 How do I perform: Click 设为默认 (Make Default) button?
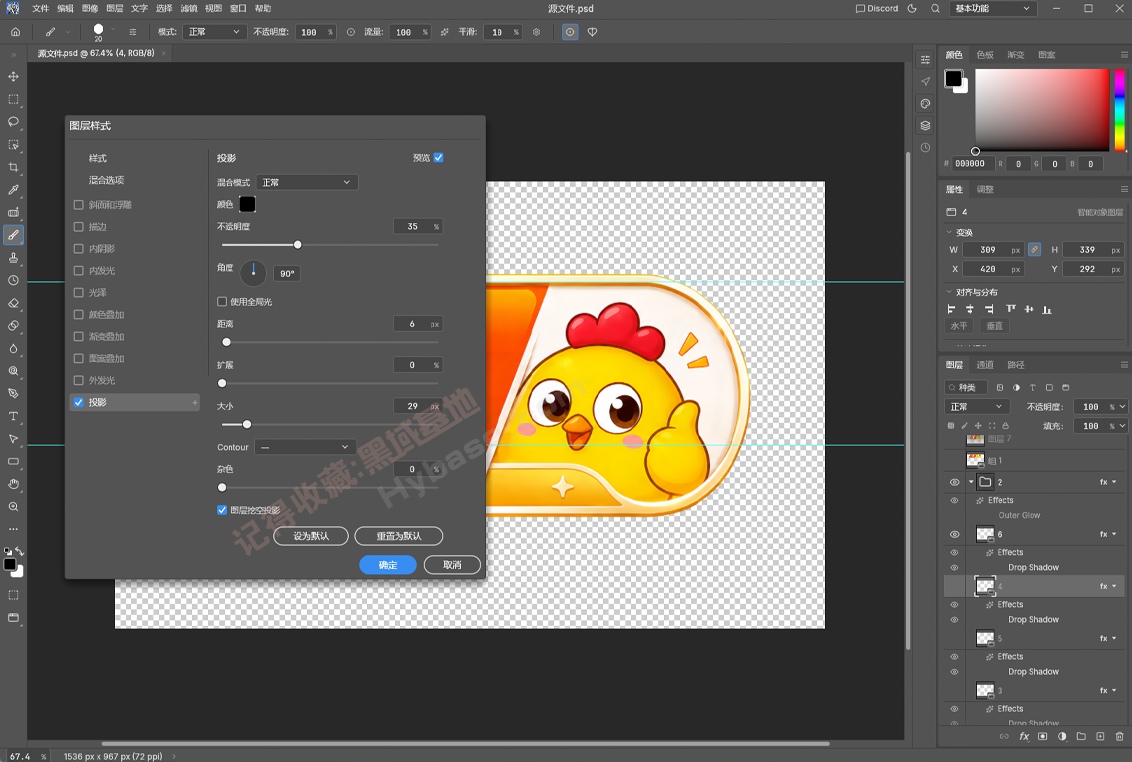tap(311, 536)
